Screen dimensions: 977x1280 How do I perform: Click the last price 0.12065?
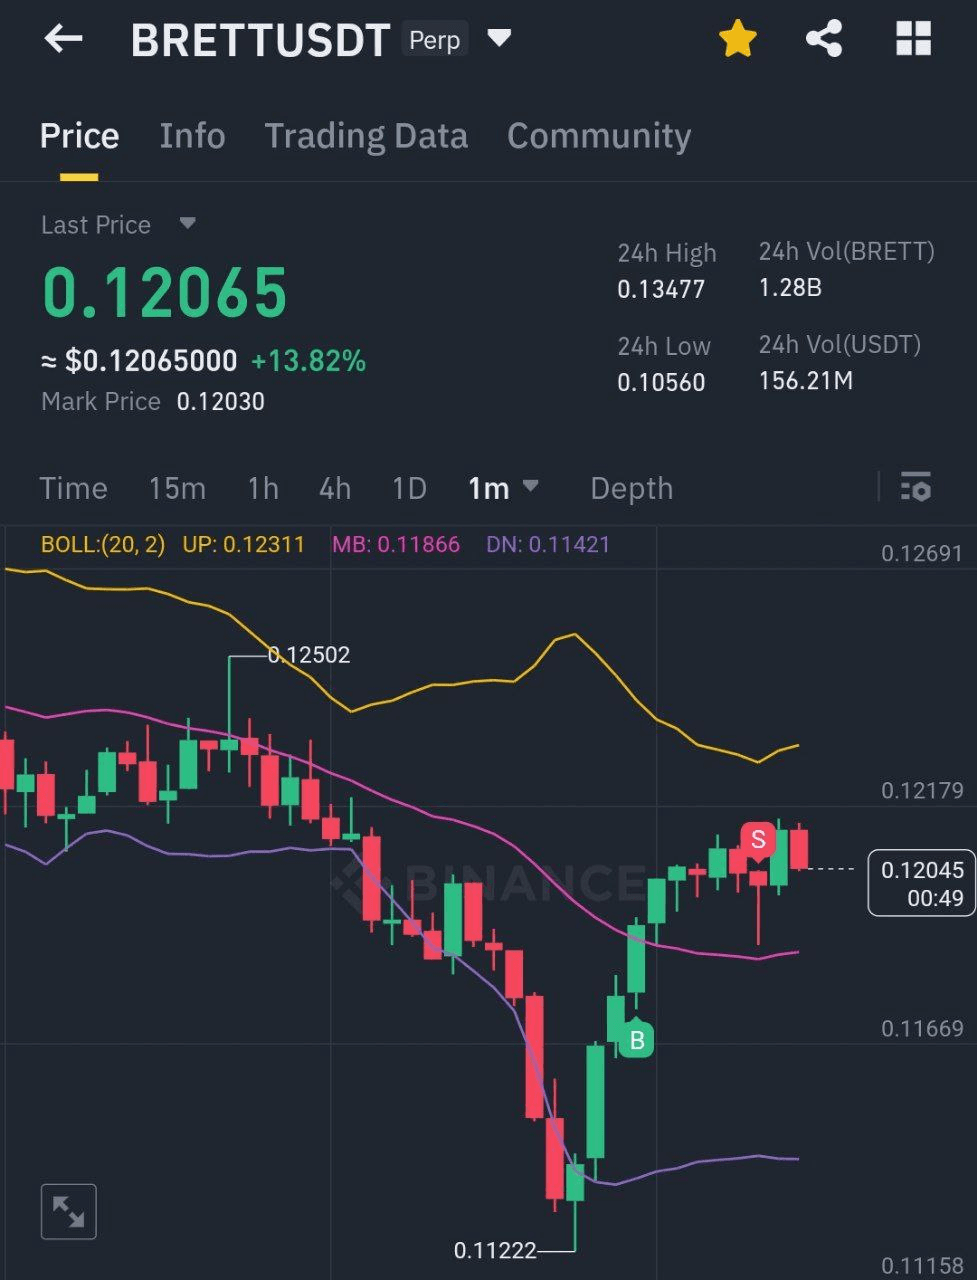pos(165,292)
